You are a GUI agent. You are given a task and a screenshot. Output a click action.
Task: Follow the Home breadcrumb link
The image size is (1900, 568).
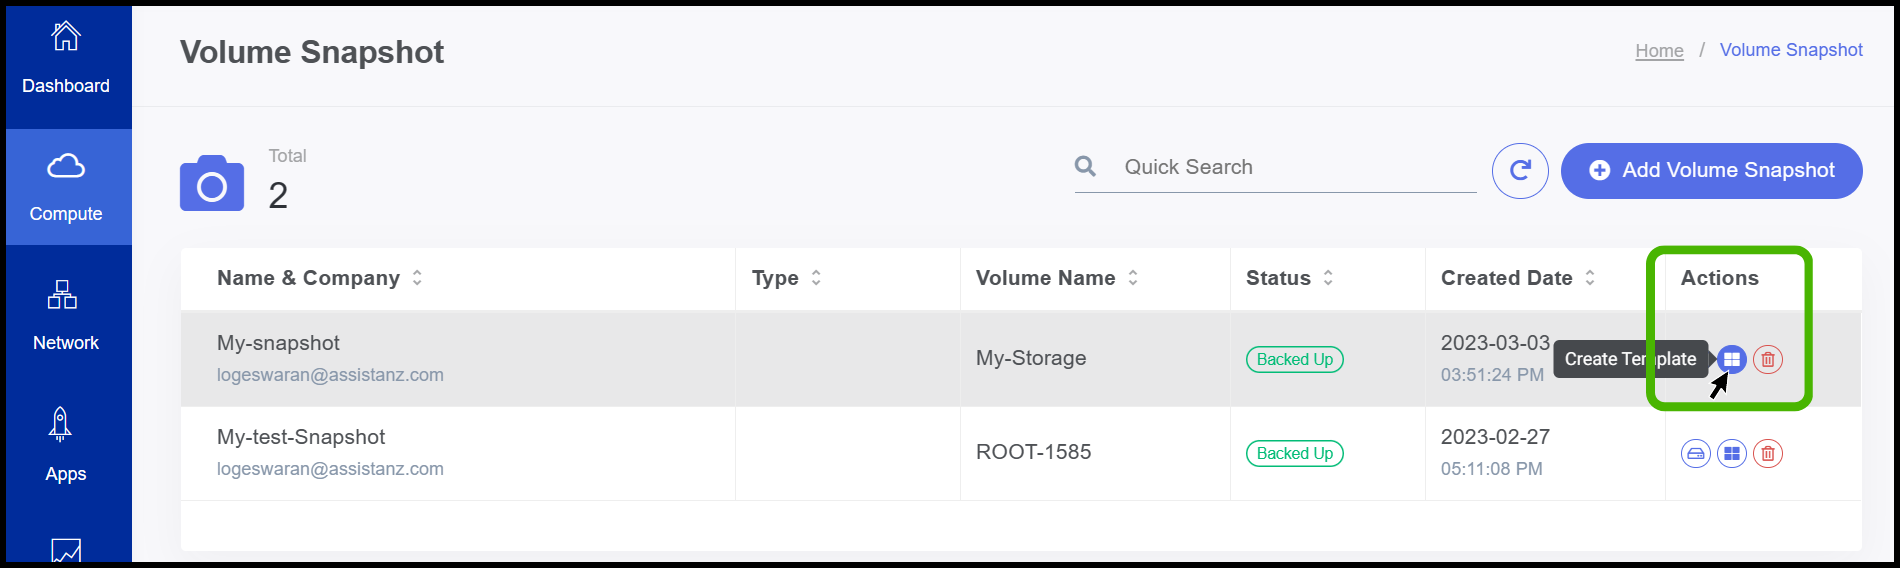click(1659, 50)
